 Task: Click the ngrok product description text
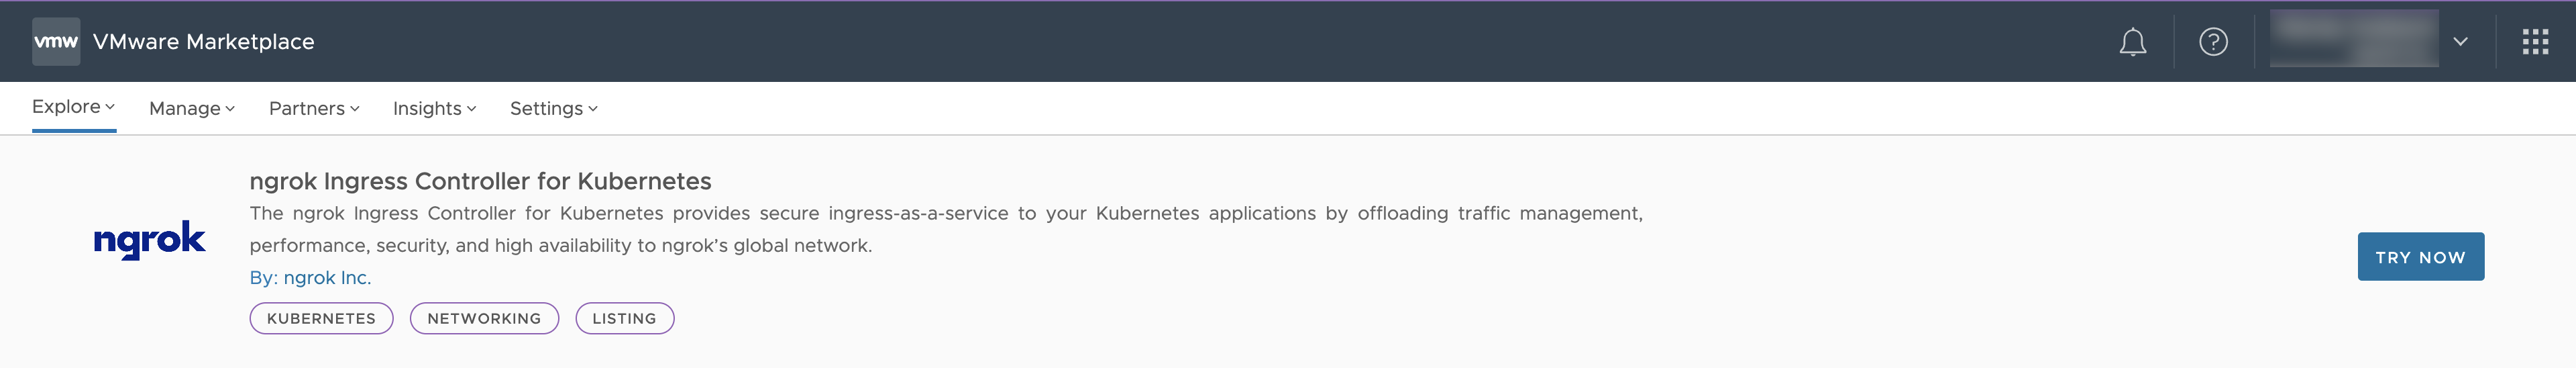pyautogui.click(x=945, y=229)
